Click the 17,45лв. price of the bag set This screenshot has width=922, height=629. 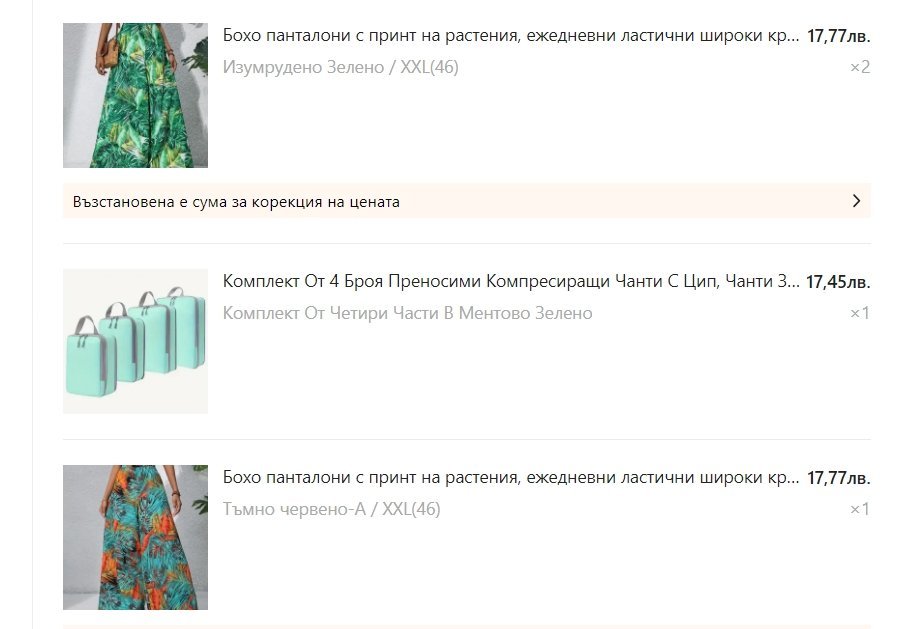click(x=838, y=282)
